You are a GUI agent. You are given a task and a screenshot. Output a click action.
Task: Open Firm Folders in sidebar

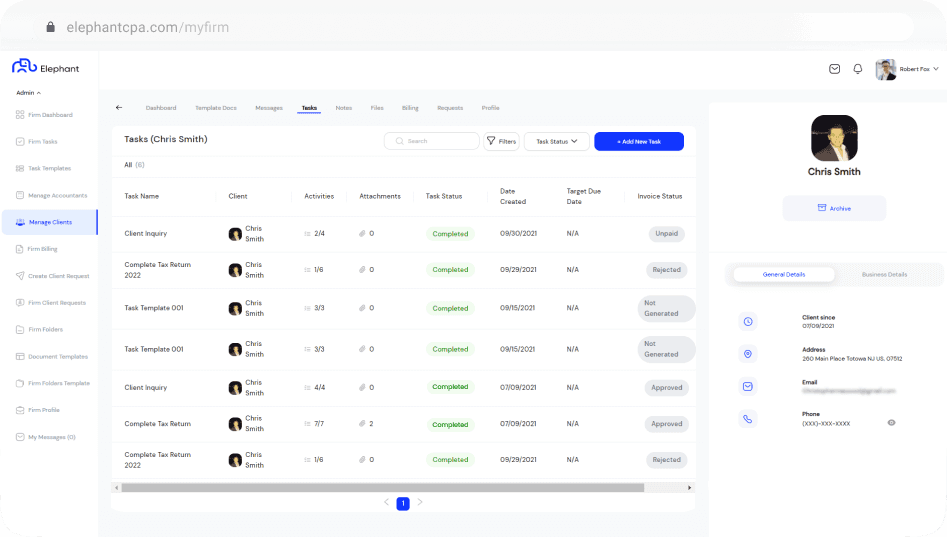(x=45, y=329)
